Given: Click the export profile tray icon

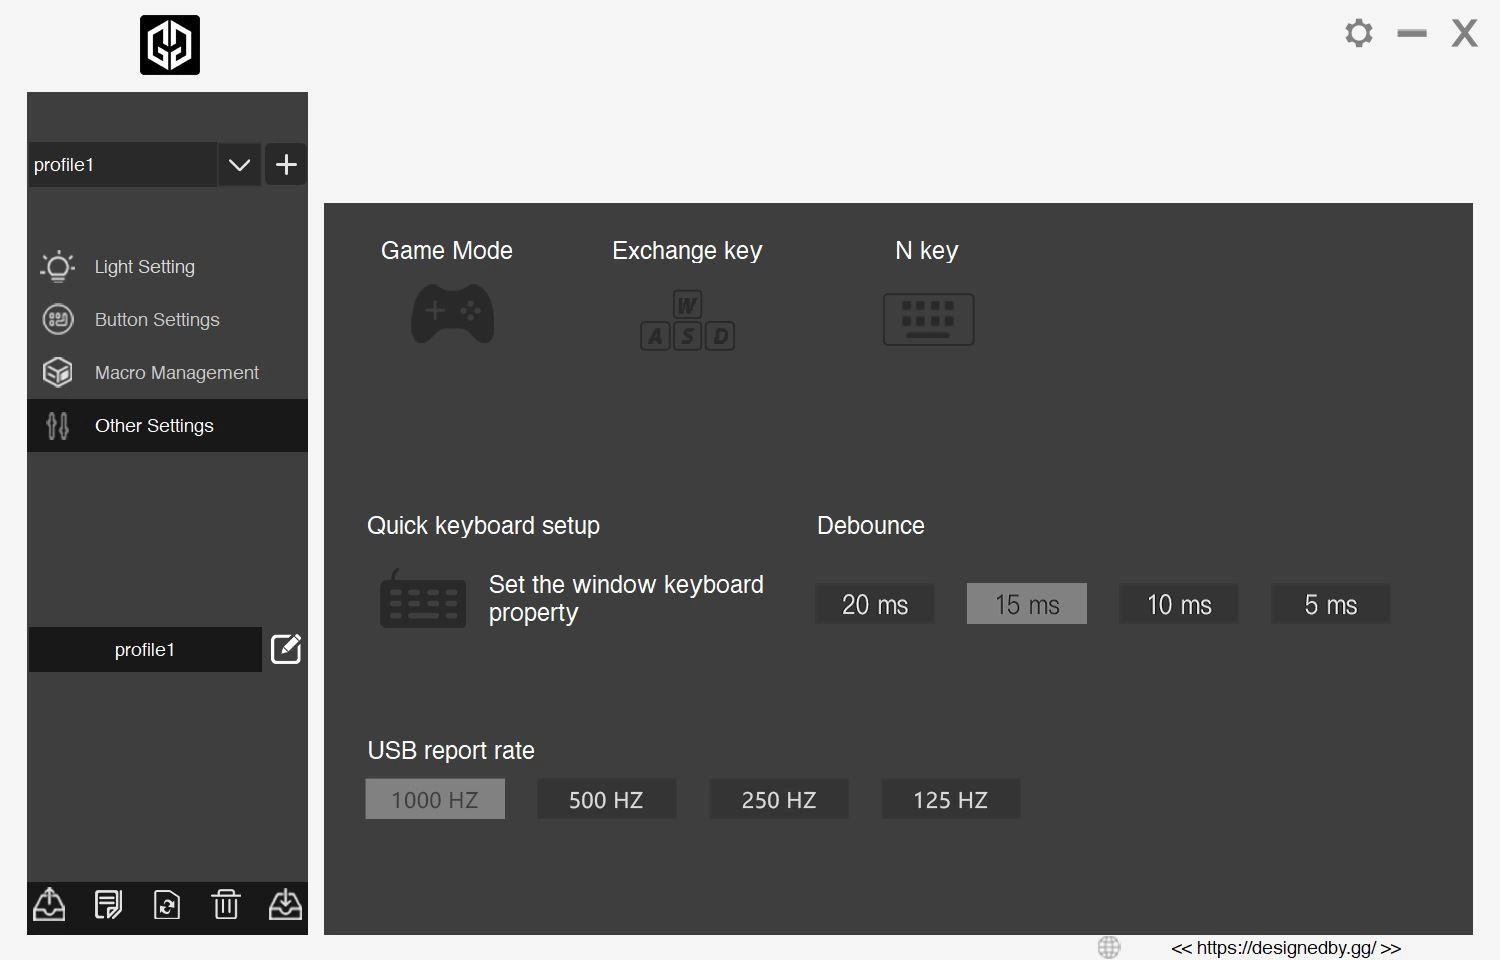Looking at the screenshot, I should coord(49,904).
